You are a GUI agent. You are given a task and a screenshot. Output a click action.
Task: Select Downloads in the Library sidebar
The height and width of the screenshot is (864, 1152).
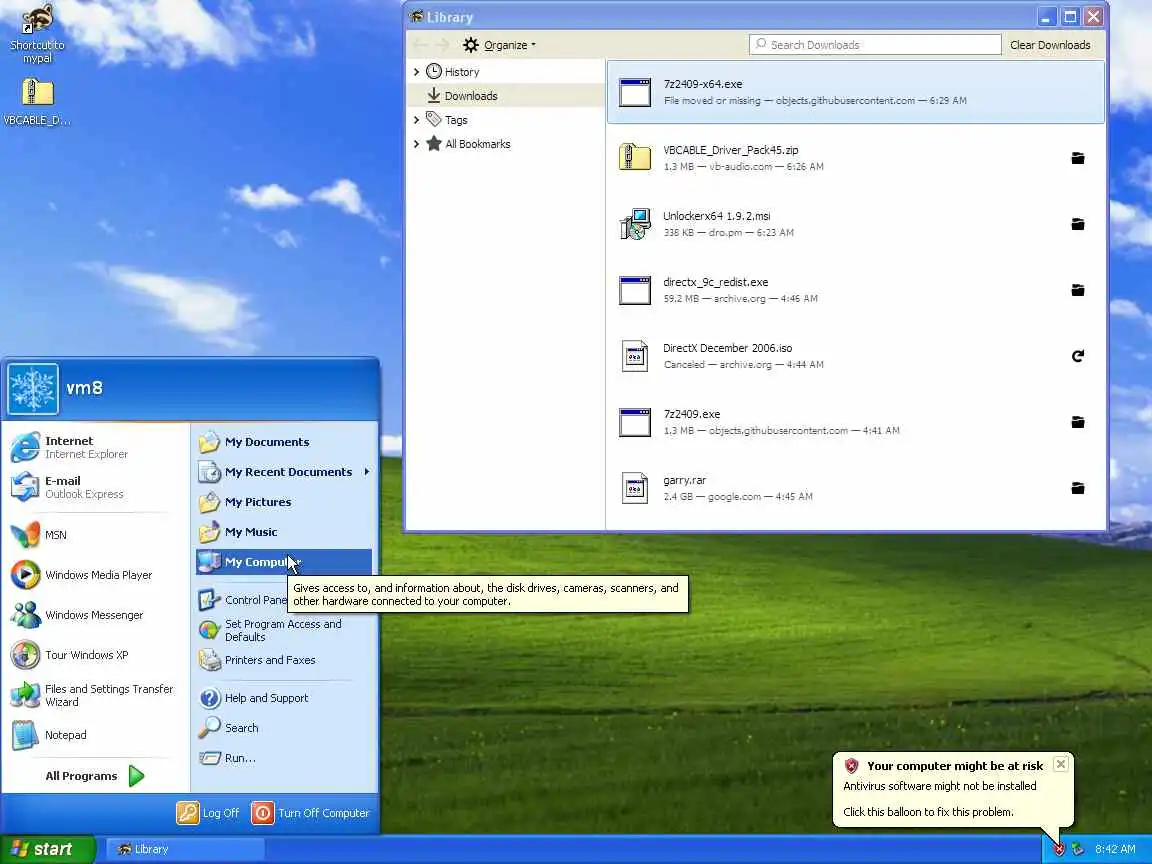pos(505,96)
